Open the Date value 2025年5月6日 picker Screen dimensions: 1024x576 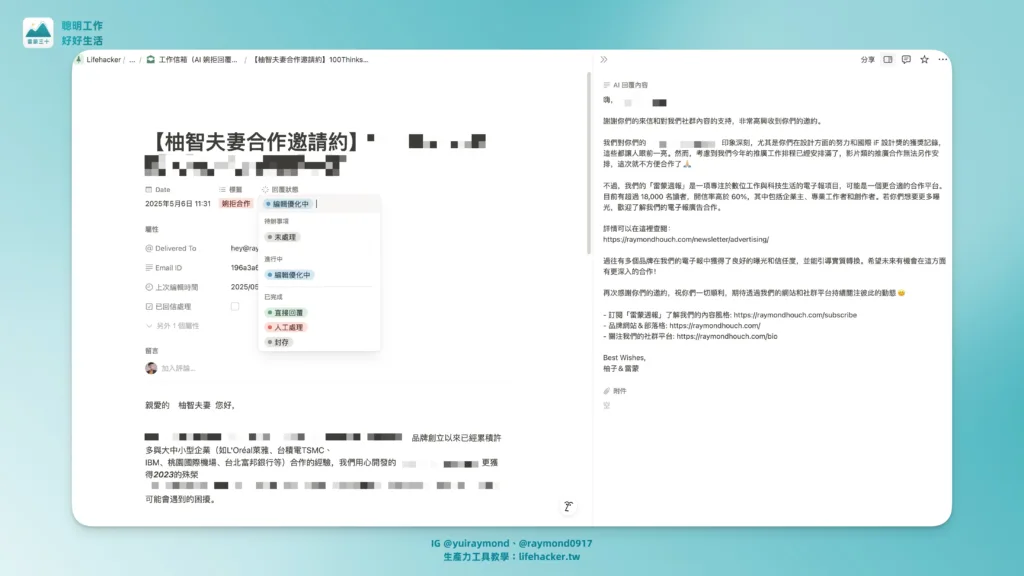tap(177, 203)
